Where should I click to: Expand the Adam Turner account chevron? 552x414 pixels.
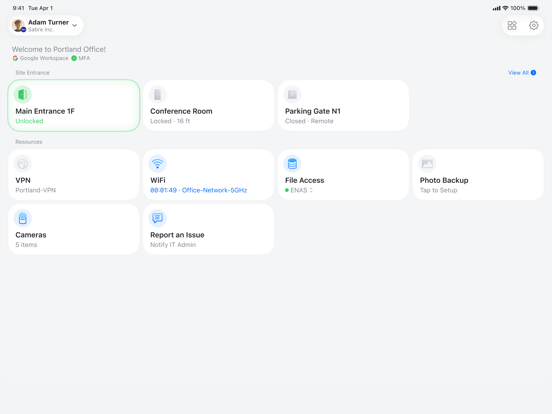[75, 25]
